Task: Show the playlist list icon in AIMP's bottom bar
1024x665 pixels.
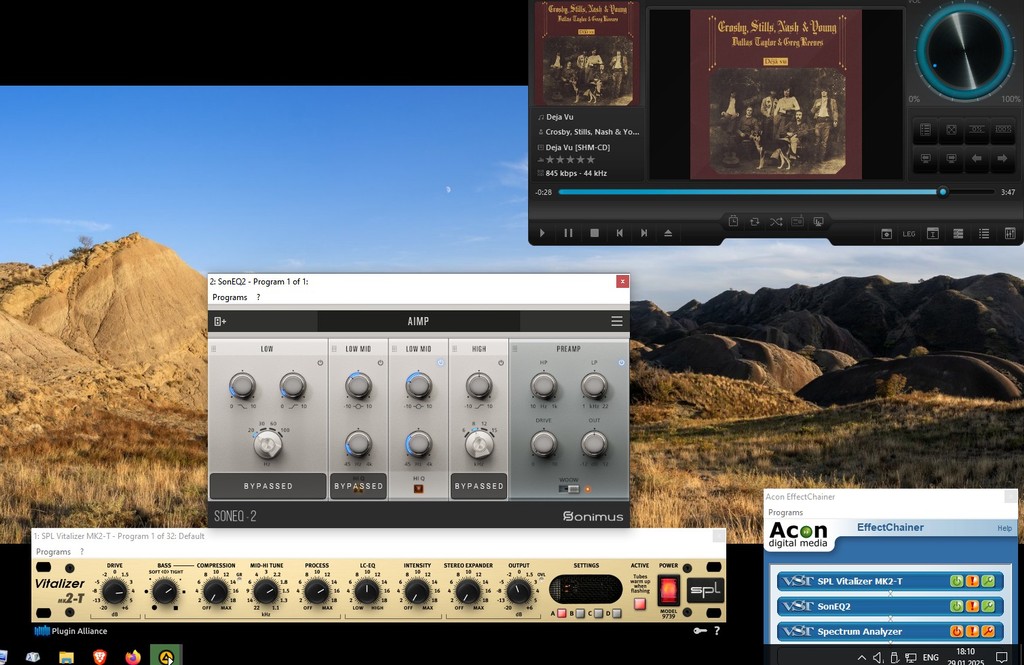Action: pos(984,234)
